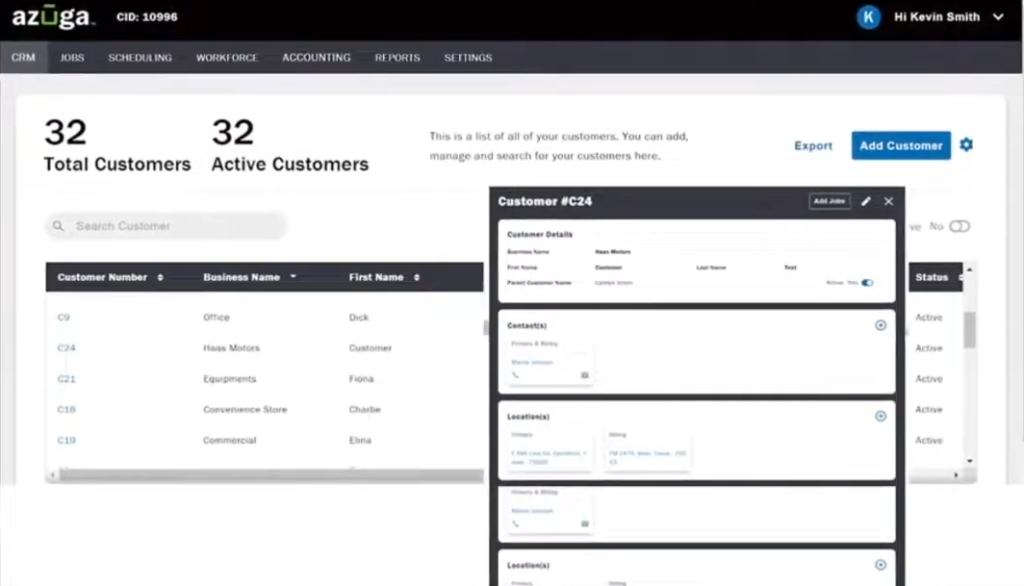Add a new contact with the plus icon
The image size is (1024, 586).
[880, 325]
